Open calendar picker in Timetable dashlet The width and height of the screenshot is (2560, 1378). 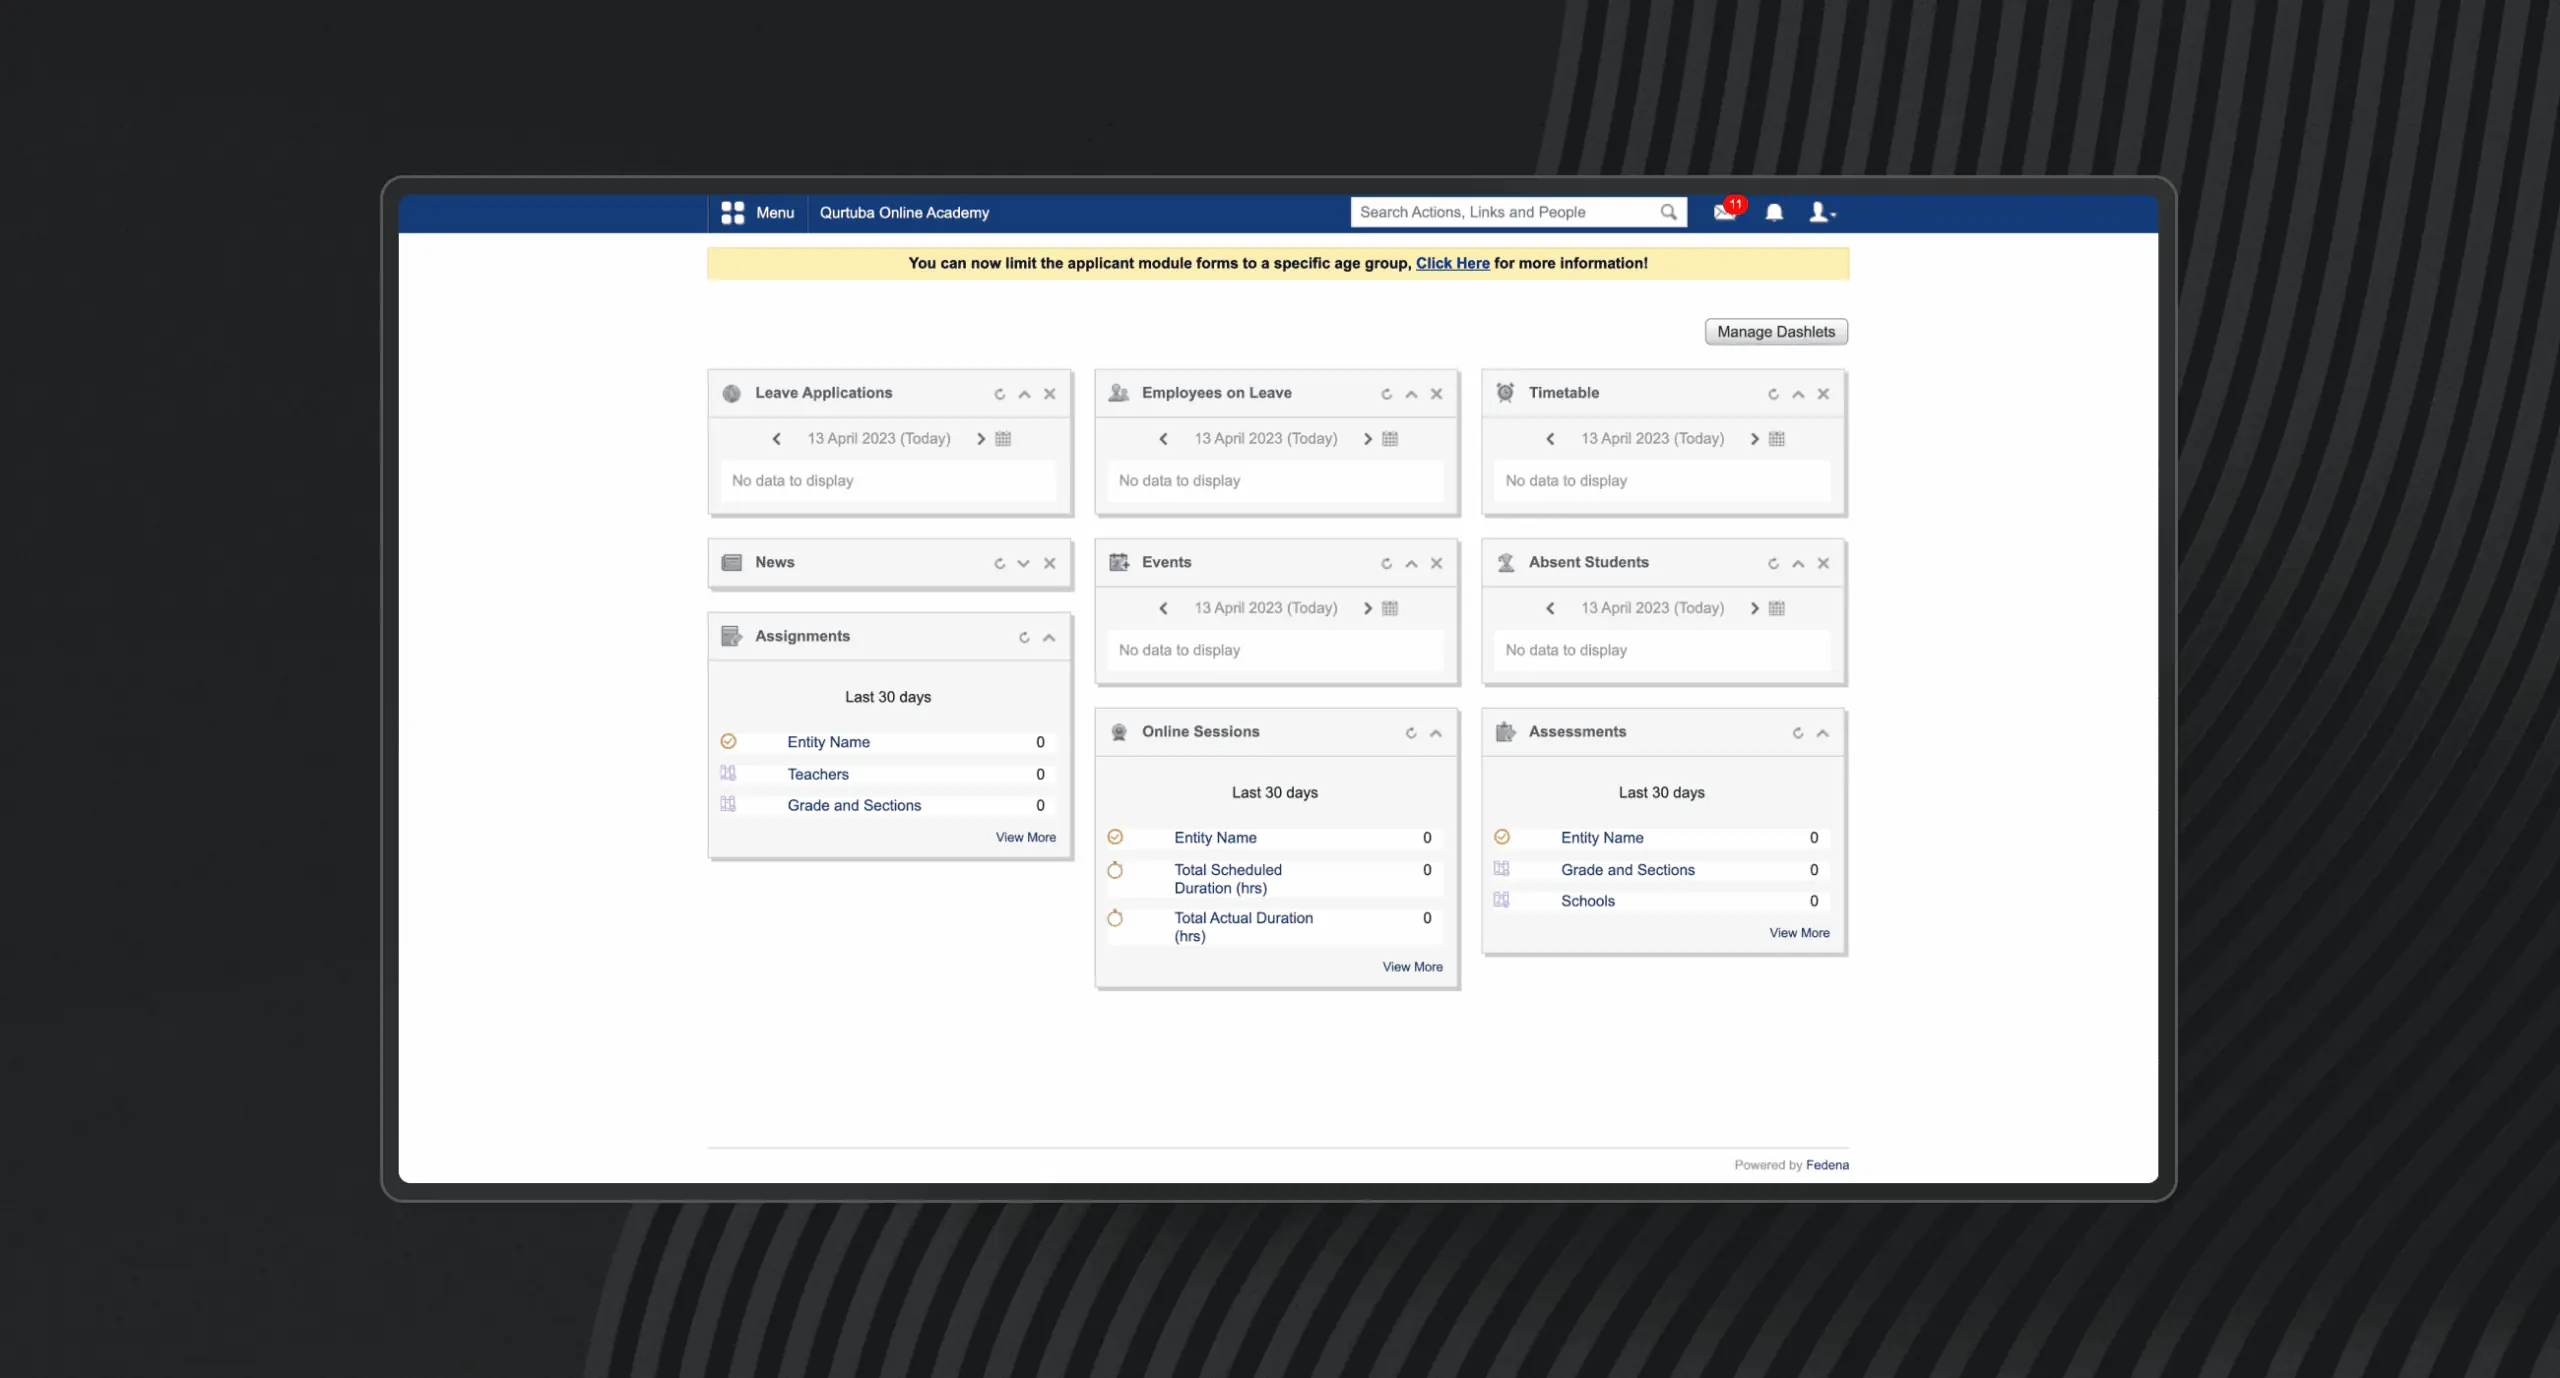(1777, 439)
